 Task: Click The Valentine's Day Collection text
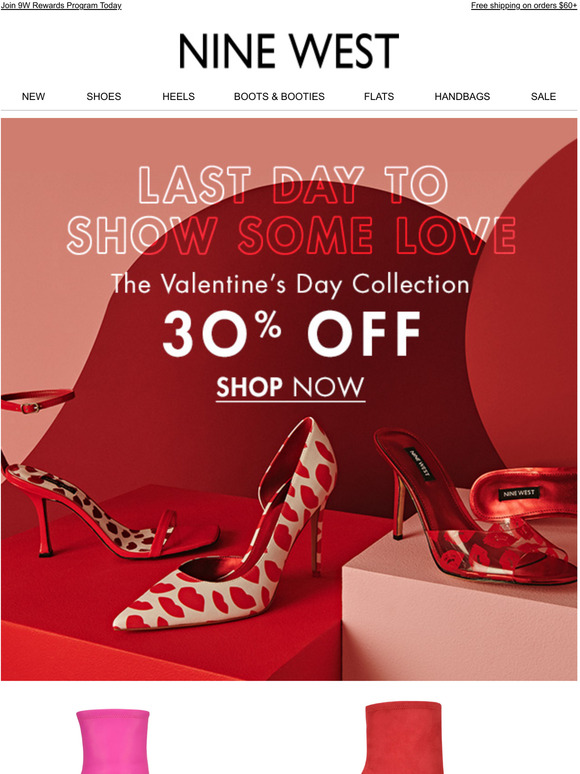(290, 285)
